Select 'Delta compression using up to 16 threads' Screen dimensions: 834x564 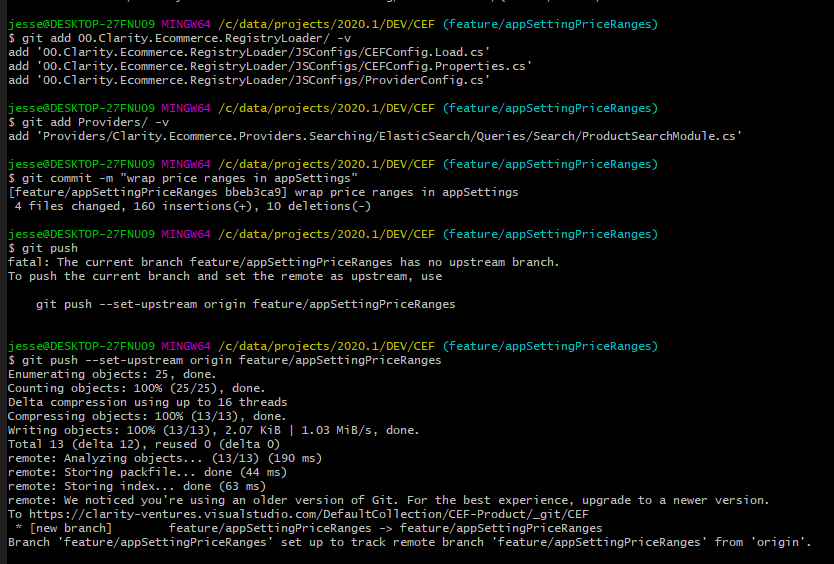[x=147, y=402]
